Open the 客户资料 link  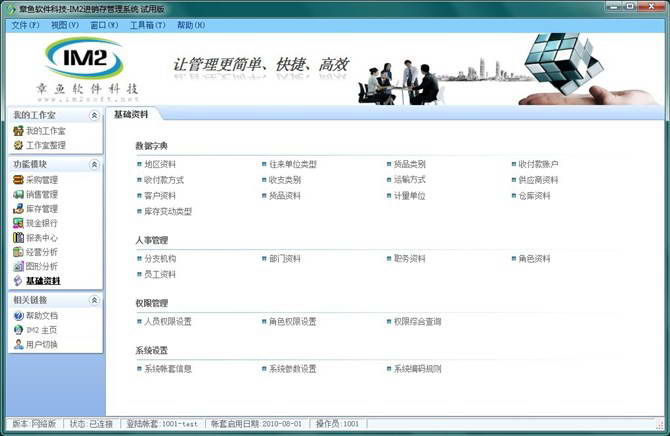tap(160, 196)
